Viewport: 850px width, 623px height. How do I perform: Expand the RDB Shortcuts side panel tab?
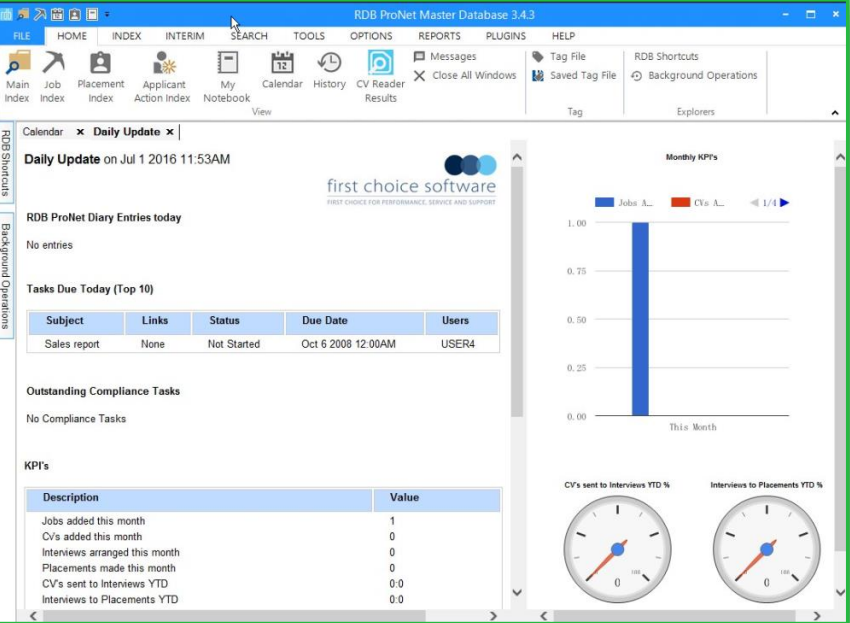(6, 163)
